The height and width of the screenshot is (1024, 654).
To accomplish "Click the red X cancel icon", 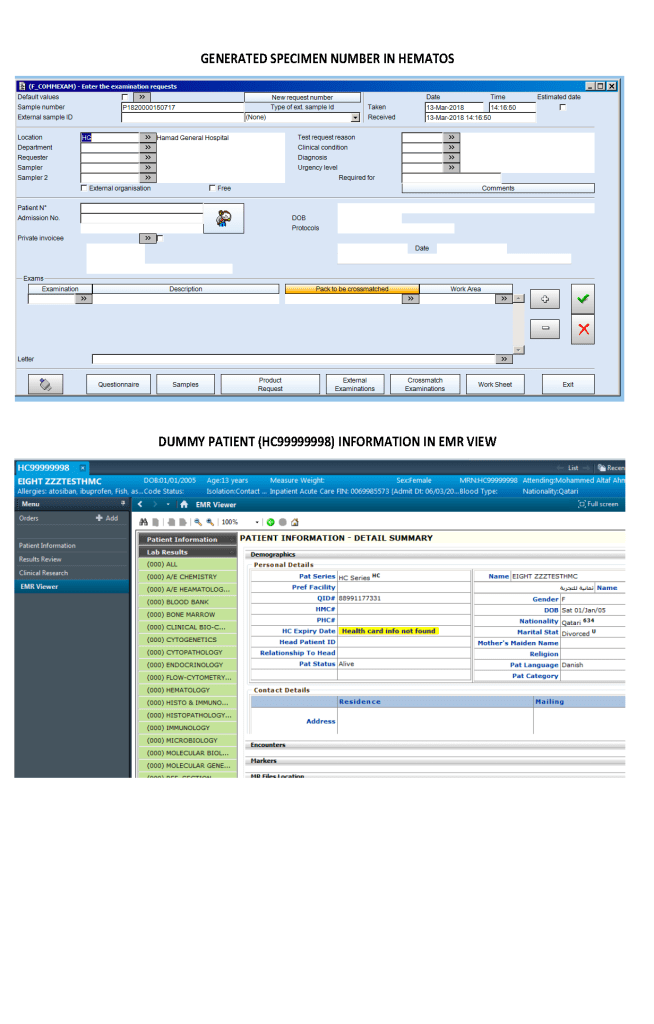I will tap(585, 328).
